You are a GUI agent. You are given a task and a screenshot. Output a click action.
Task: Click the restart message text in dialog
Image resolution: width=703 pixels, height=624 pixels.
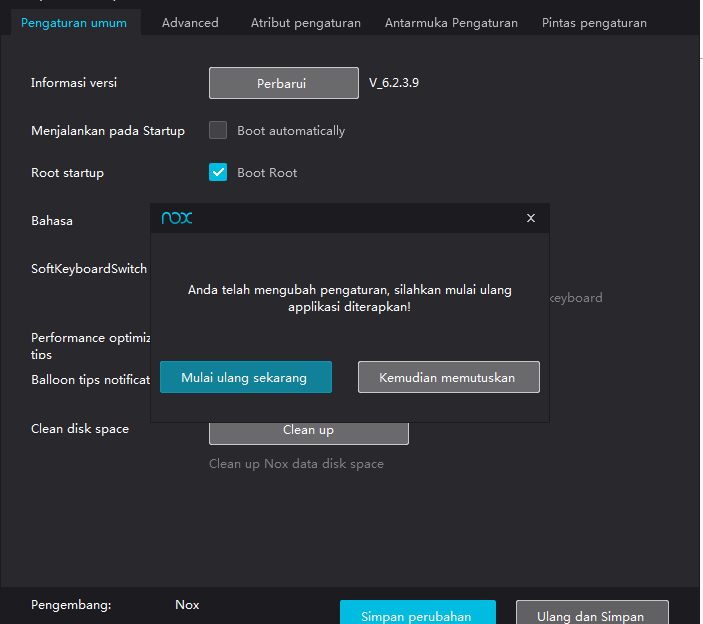(349, 298)
